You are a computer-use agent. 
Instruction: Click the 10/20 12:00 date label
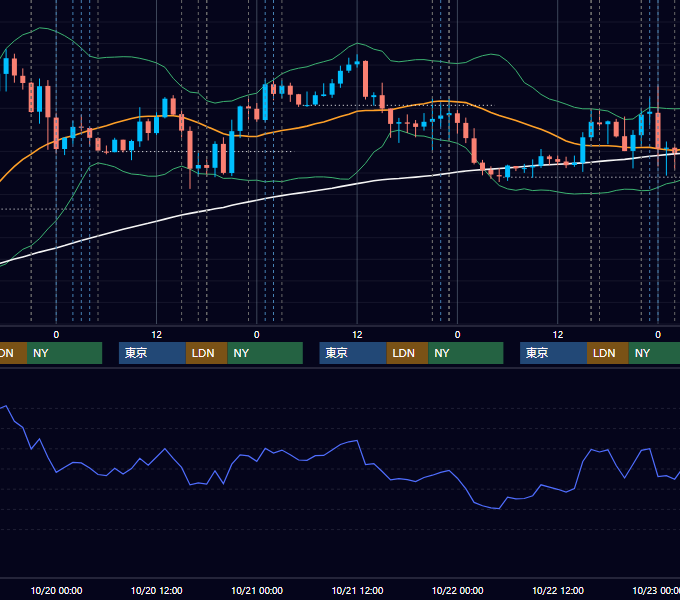pos(157,590)
